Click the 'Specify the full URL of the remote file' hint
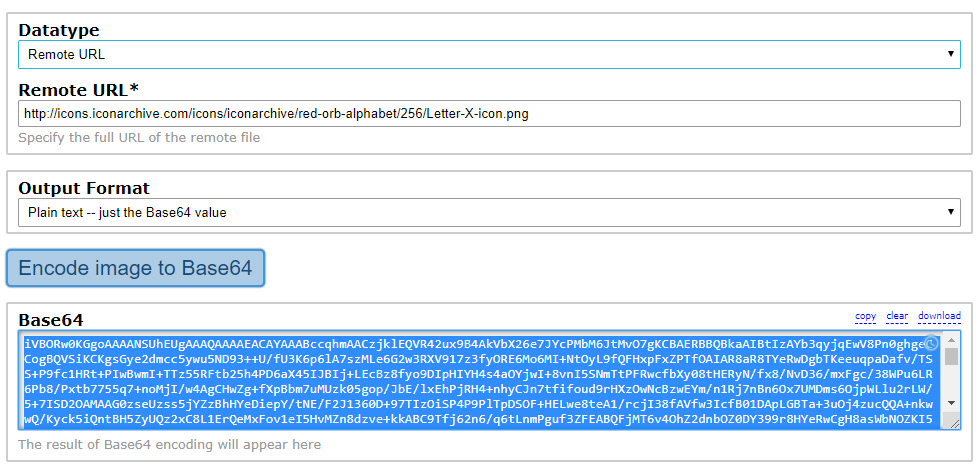This screenshot has height=470, width=976. pyautogui.click(x=139, y=138)
